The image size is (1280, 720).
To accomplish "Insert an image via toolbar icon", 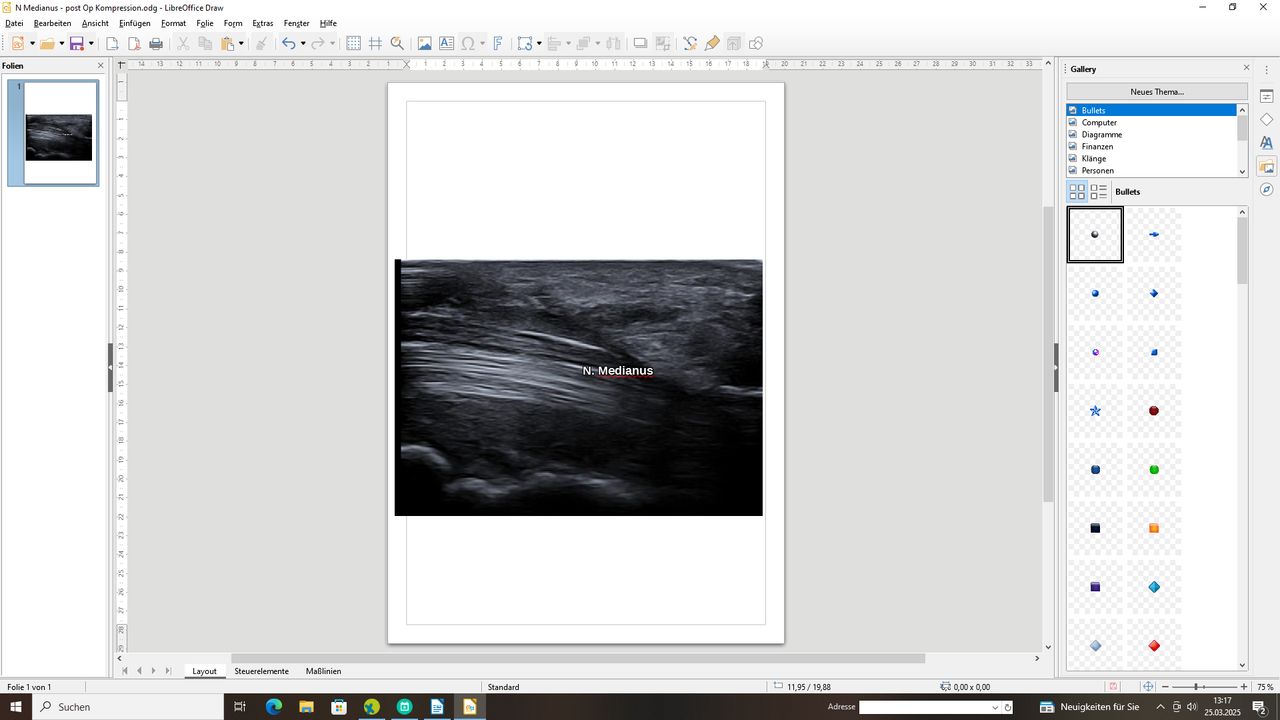I will (424, 43).
